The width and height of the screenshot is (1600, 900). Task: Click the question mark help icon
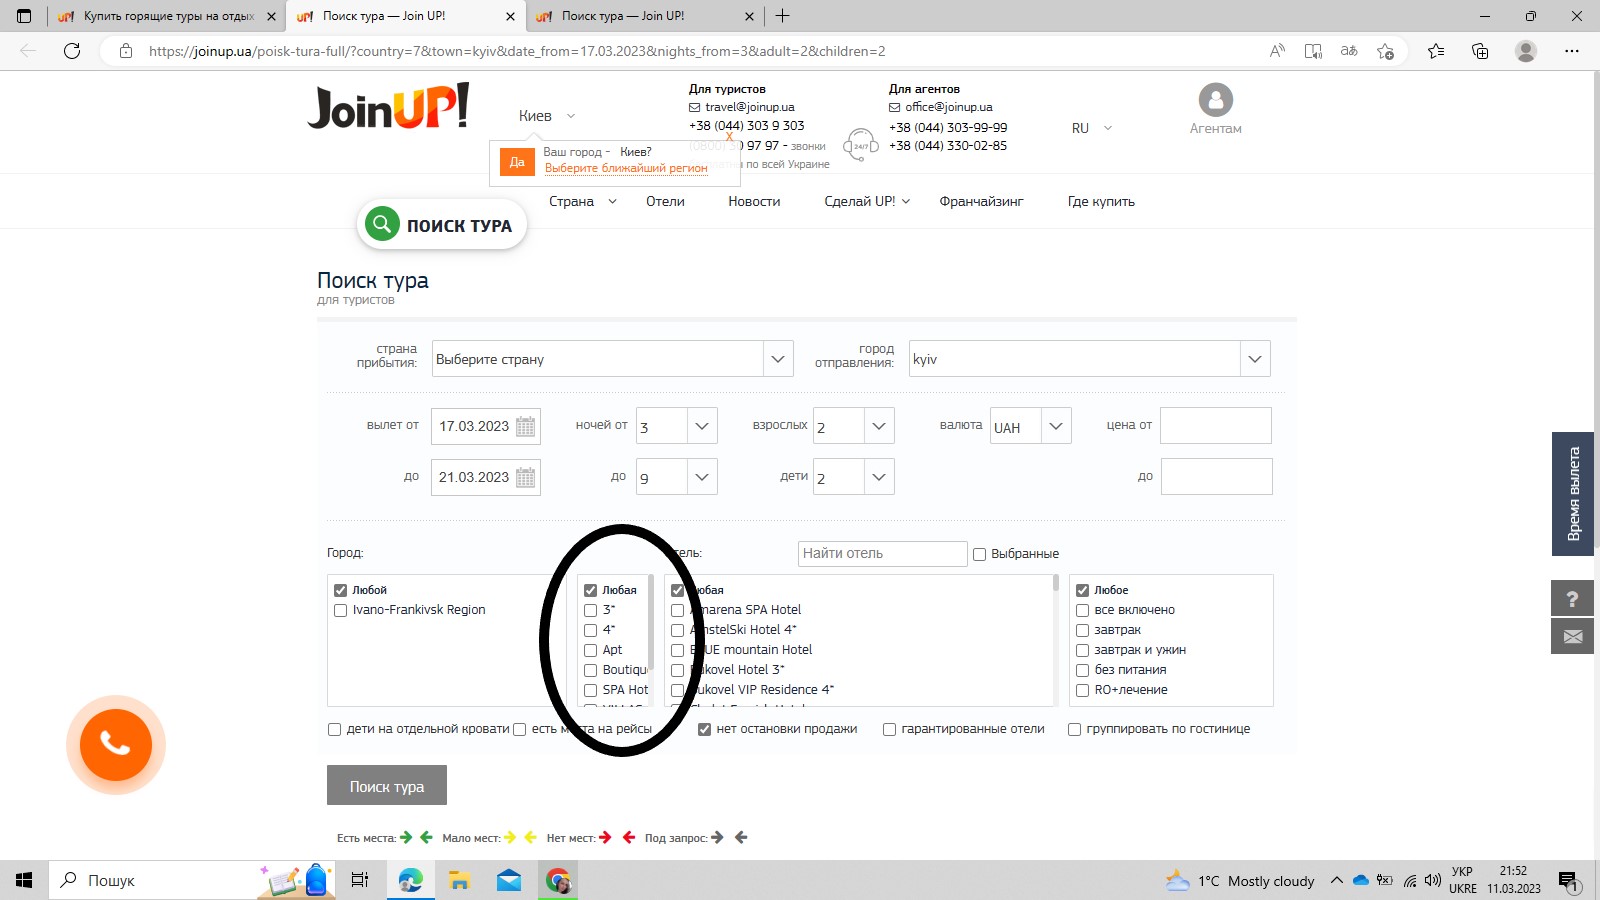1572,599
